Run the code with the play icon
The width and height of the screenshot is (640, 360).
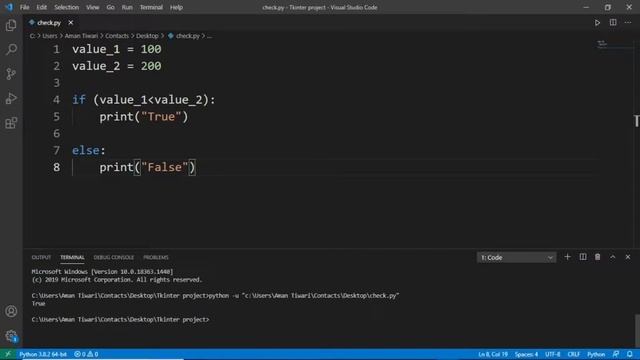click(x=597, y=23)
